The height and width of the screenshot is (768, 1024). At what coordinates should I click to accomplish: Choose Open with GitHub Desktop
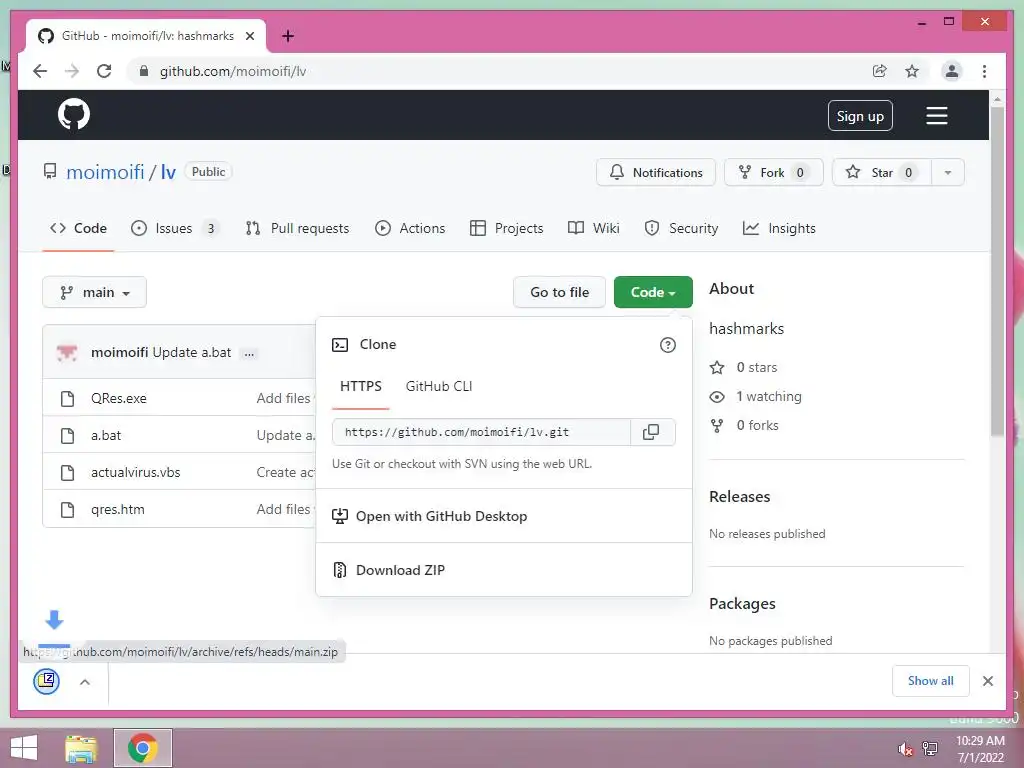504,517
